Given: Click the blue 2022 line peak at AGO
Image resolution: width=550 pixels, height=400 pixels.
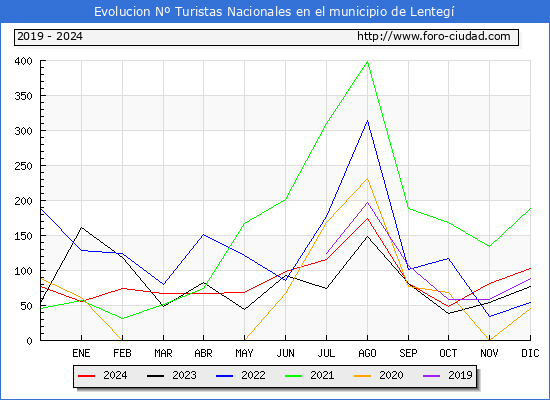Looking at the screenshot, I should click(x=367, y=121).
